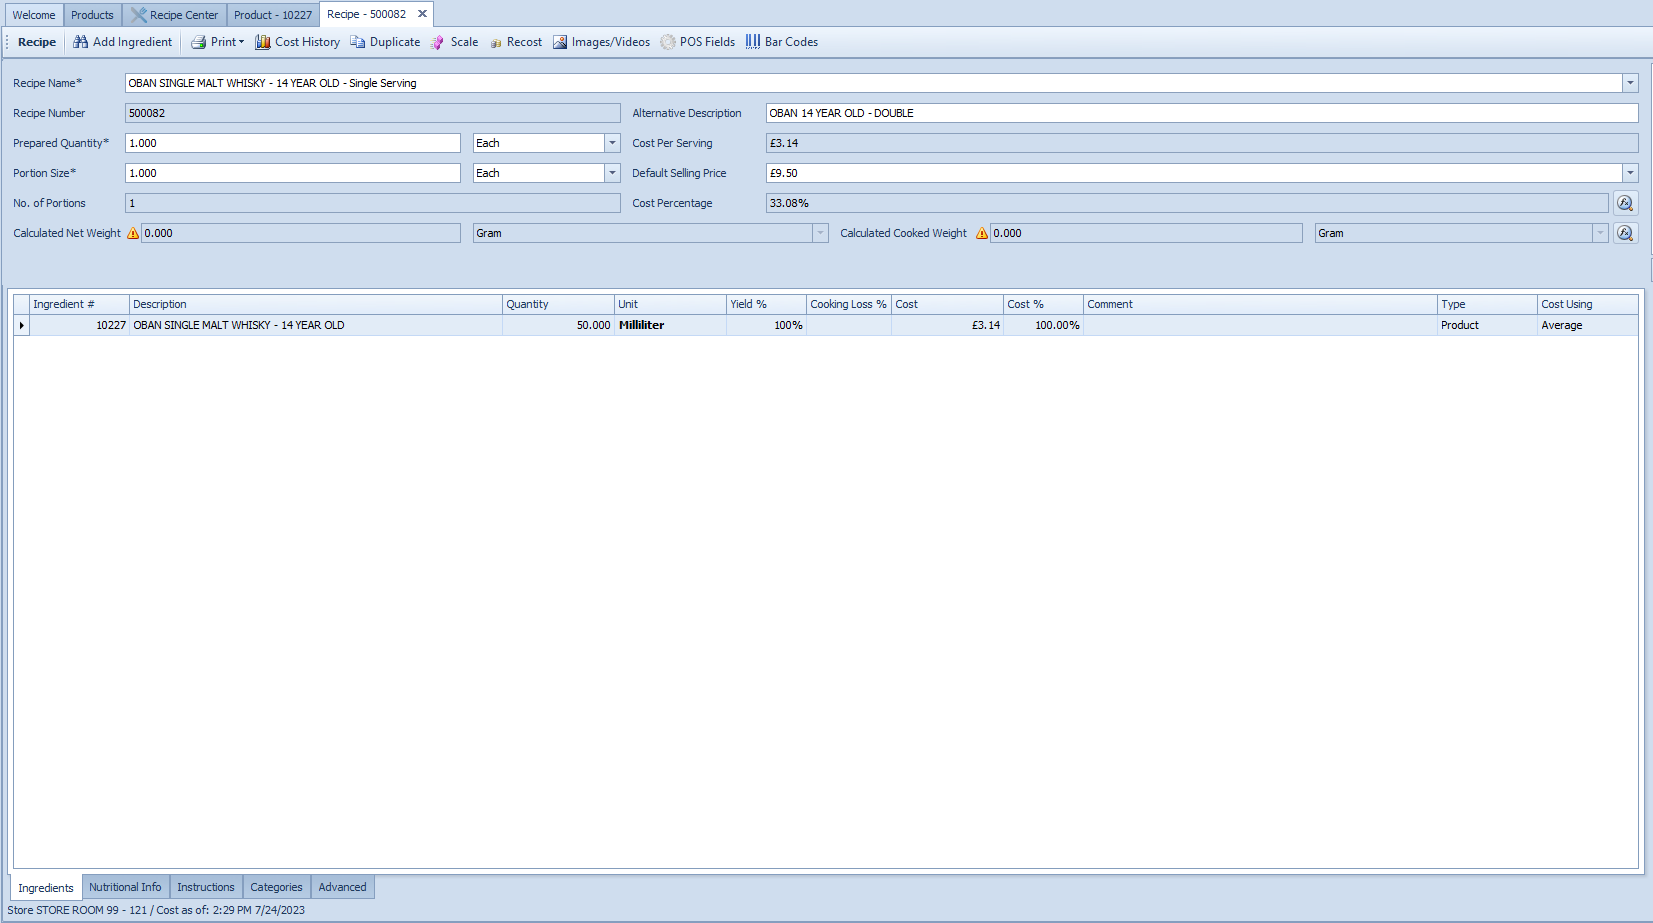Sort by Ingredient # column header
The width and height of the screenshot is (1653, 923).
79,304
